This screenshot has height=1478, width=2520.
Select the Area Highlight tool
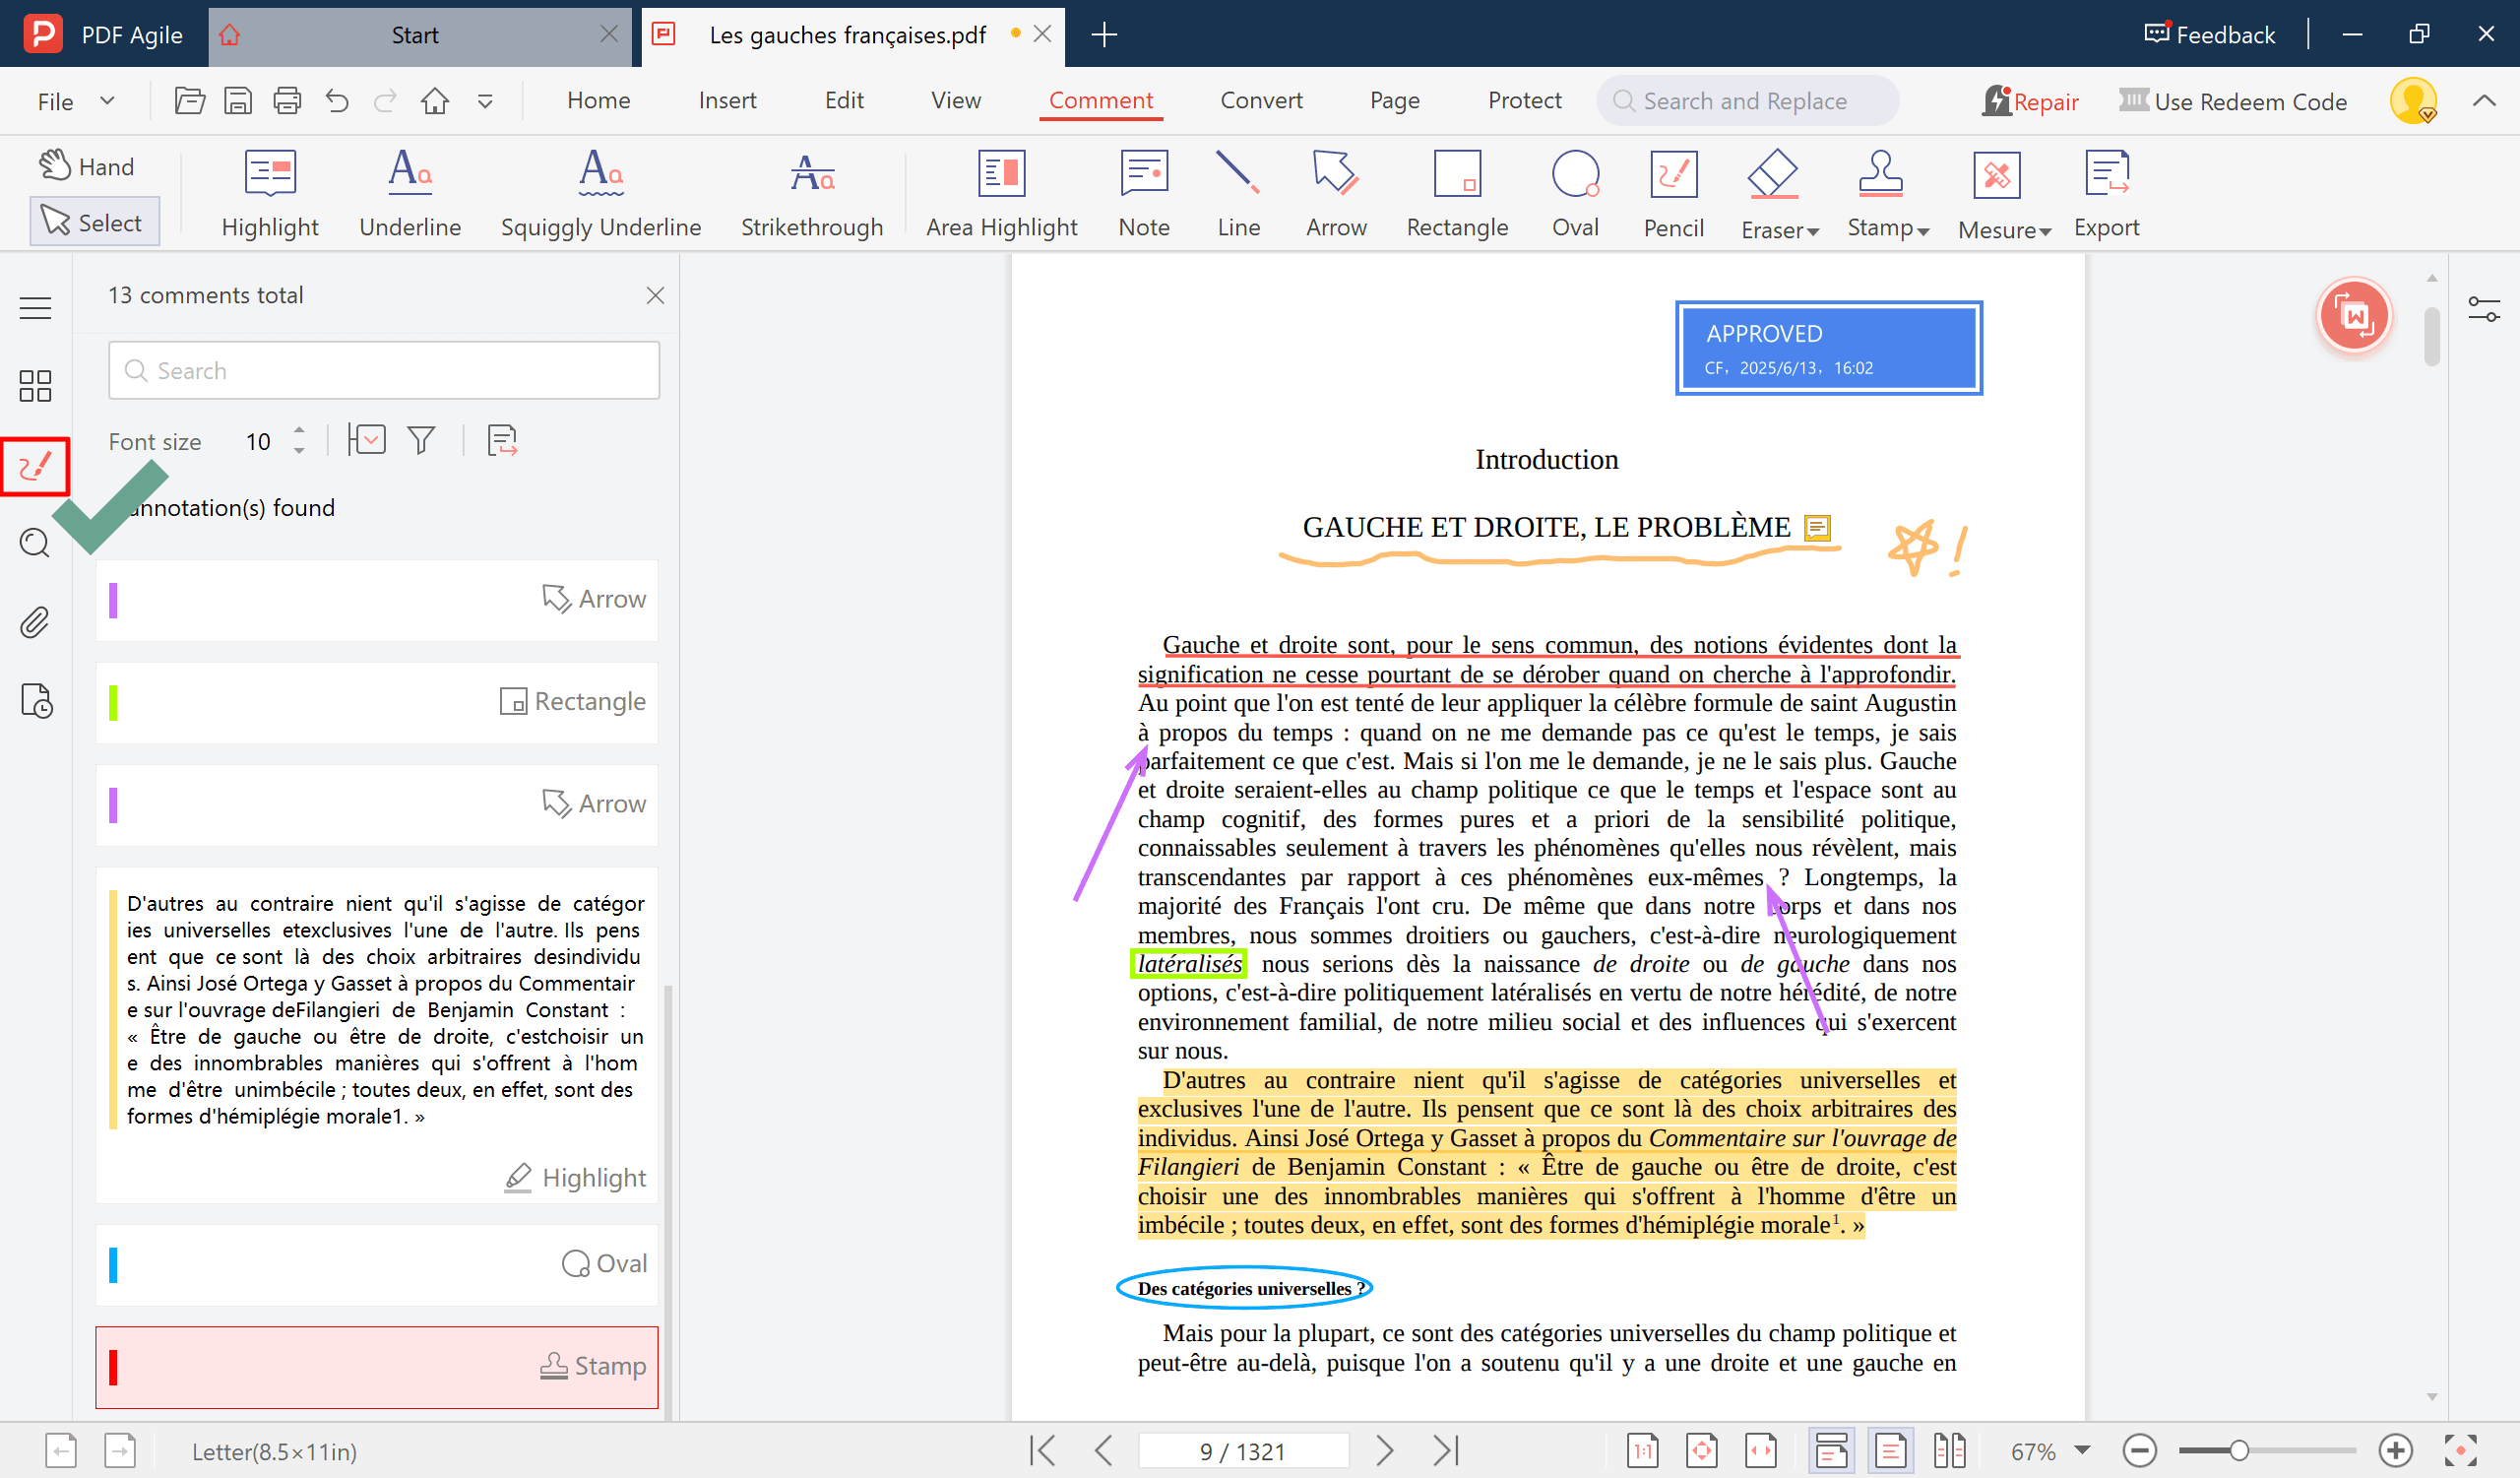[1001, 194]
